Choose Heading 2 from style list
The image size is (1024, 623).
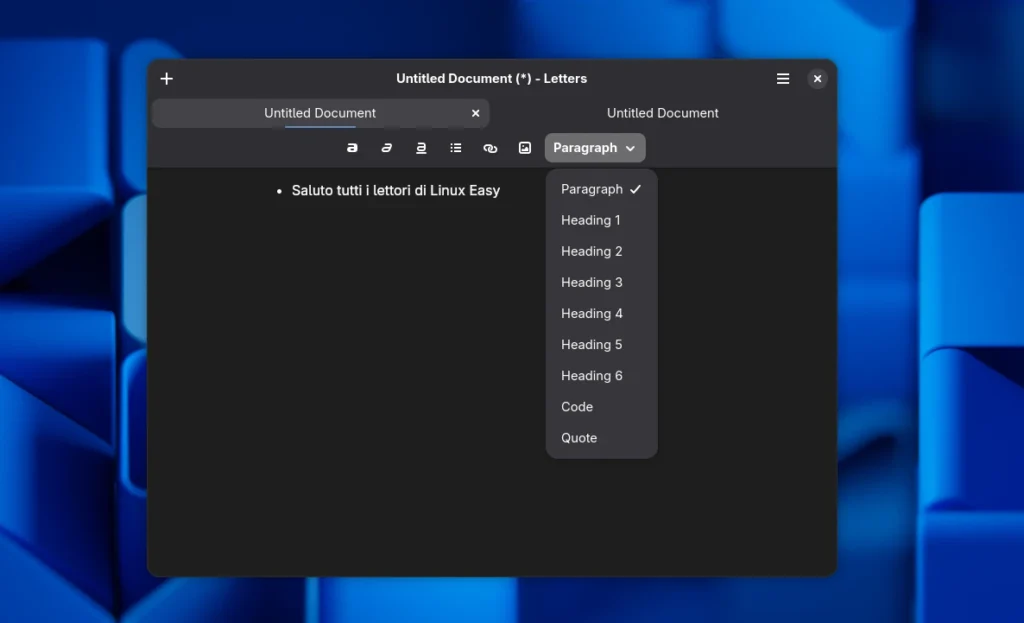point(592,251)
